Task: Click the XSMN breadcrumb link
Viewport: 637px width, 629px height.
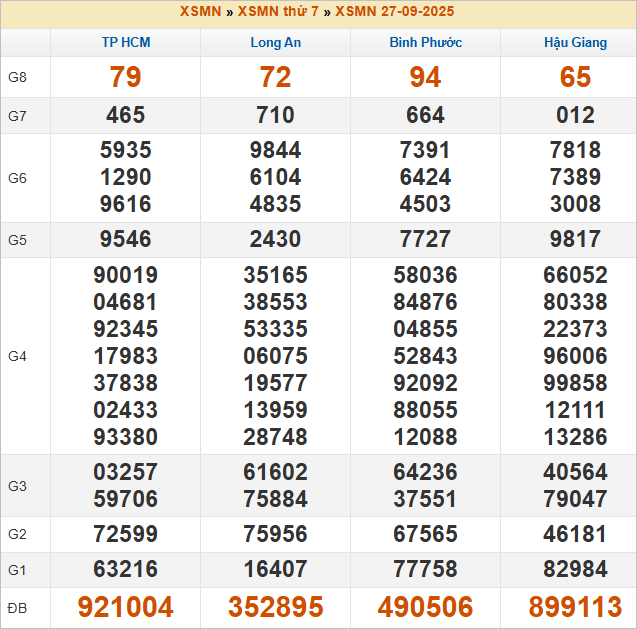Action: point(200,11)
